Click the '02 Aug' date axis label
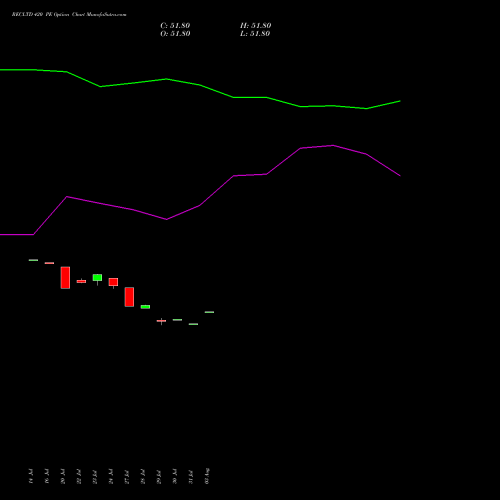500x500 pixels. tap(207, 476)
